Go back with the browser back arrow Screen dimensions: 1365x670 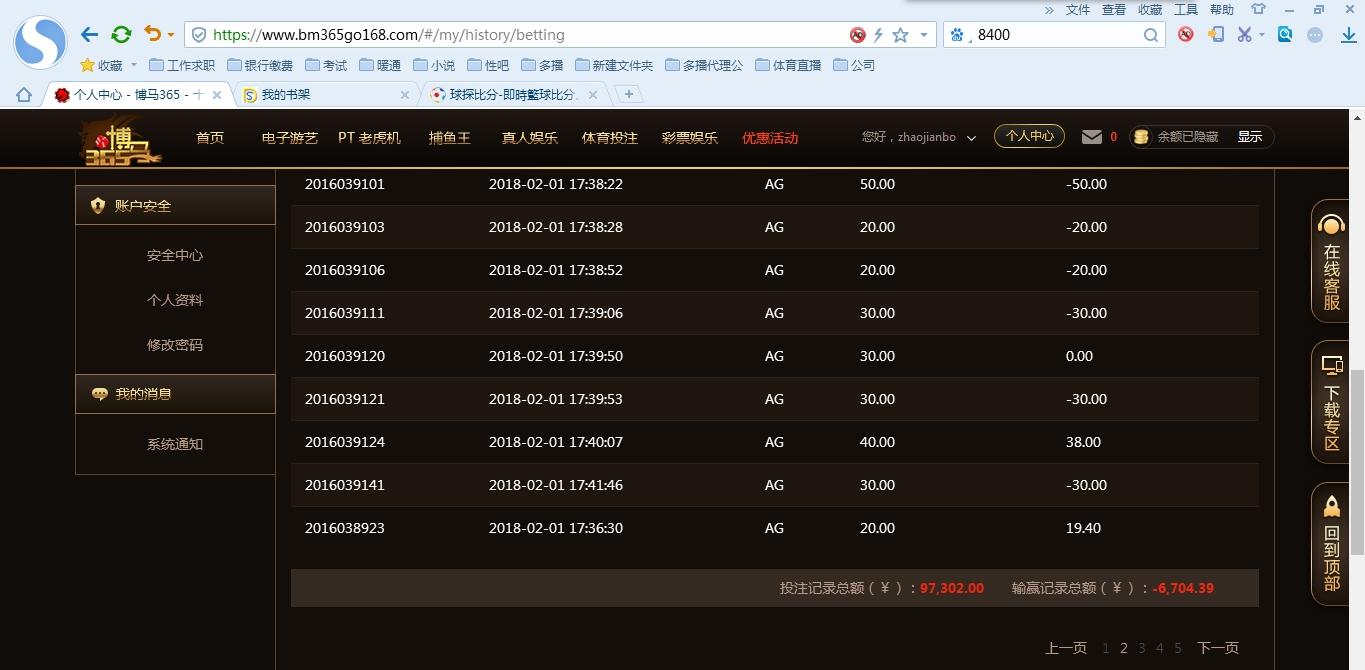[89, 35]
